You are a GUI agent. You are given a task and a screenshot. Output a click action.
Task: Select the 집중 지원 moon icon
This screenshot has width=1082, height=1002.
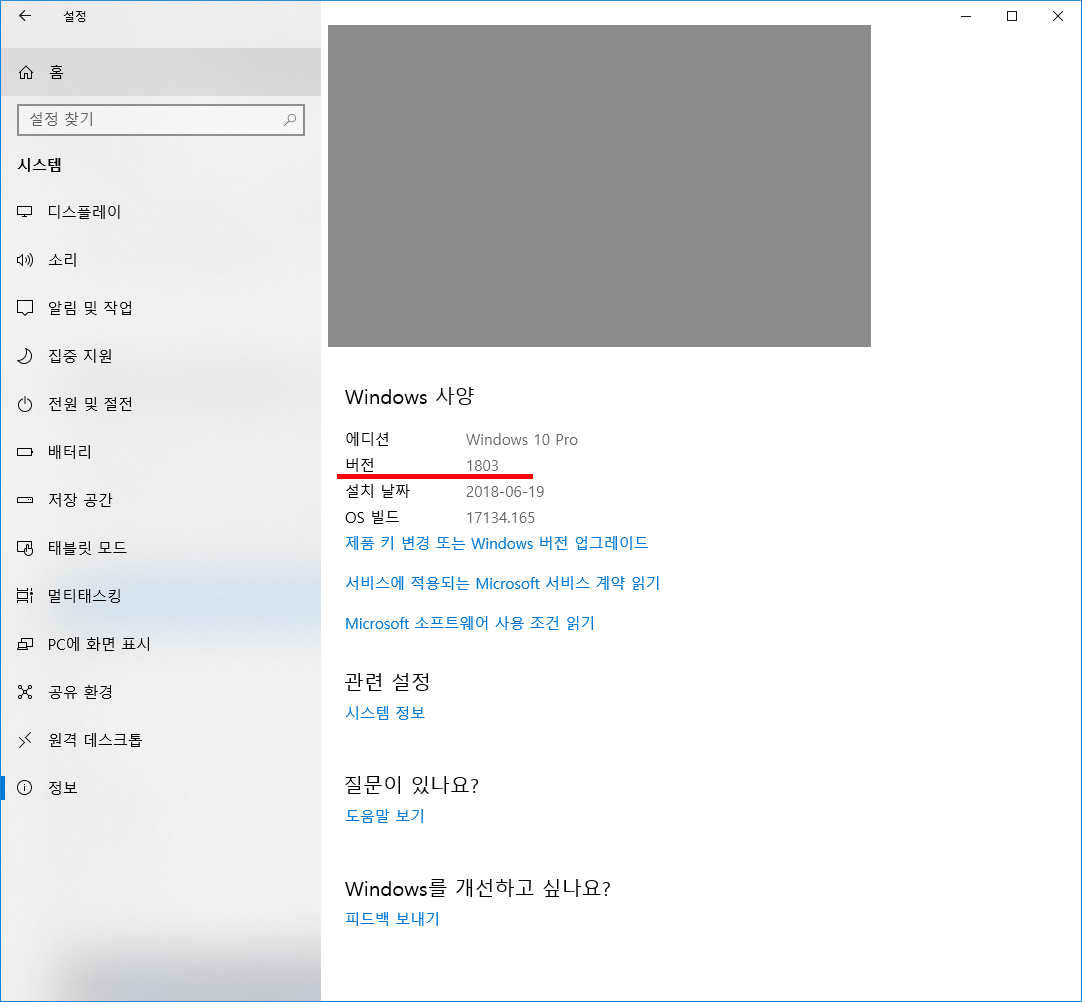[x=25, y=356]
